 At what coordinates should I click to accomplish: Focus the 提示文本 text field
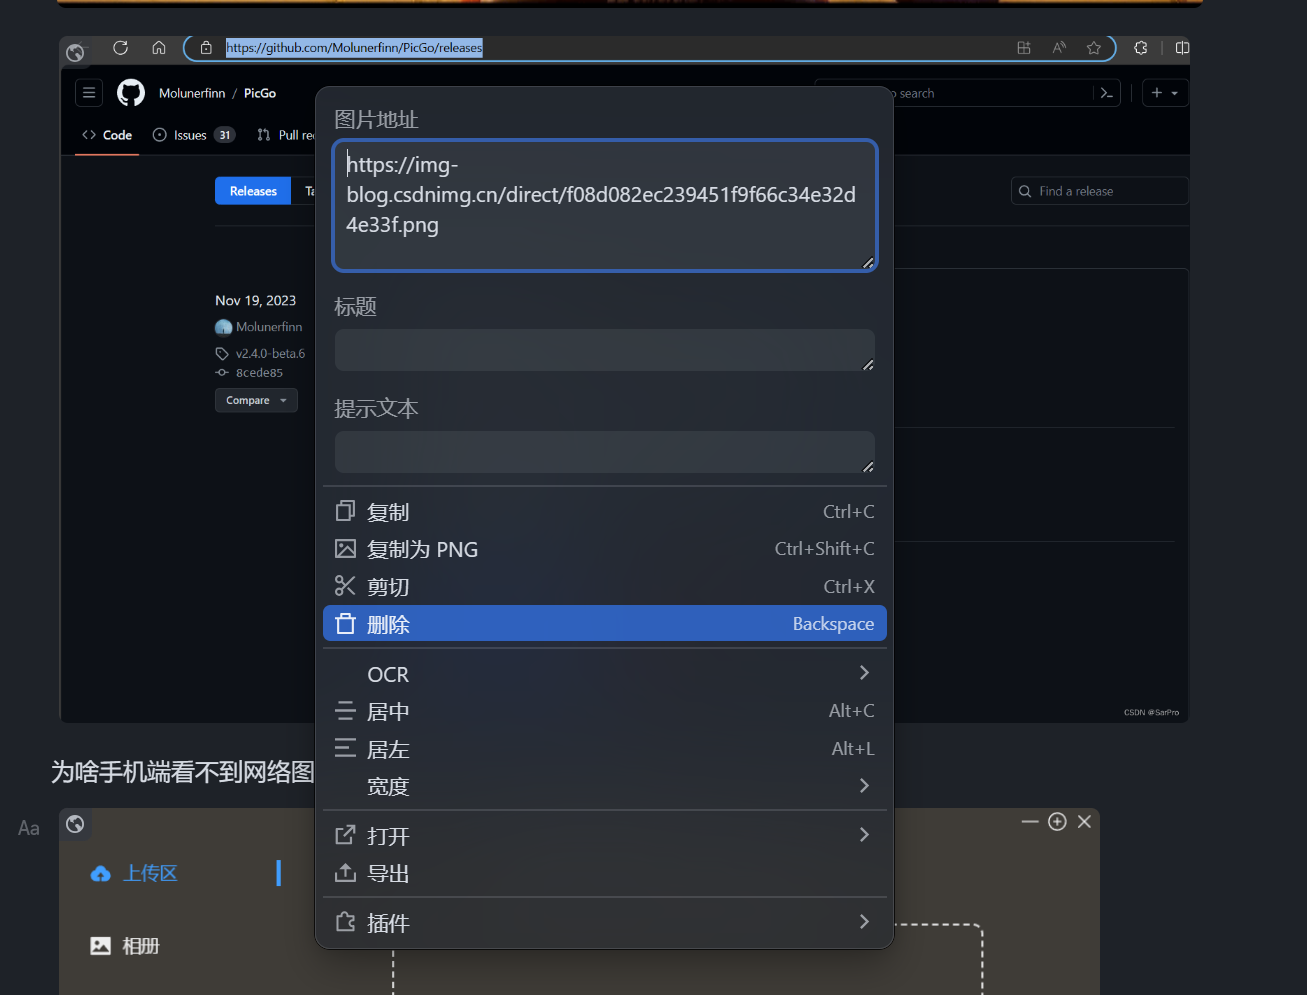(604, 452)
